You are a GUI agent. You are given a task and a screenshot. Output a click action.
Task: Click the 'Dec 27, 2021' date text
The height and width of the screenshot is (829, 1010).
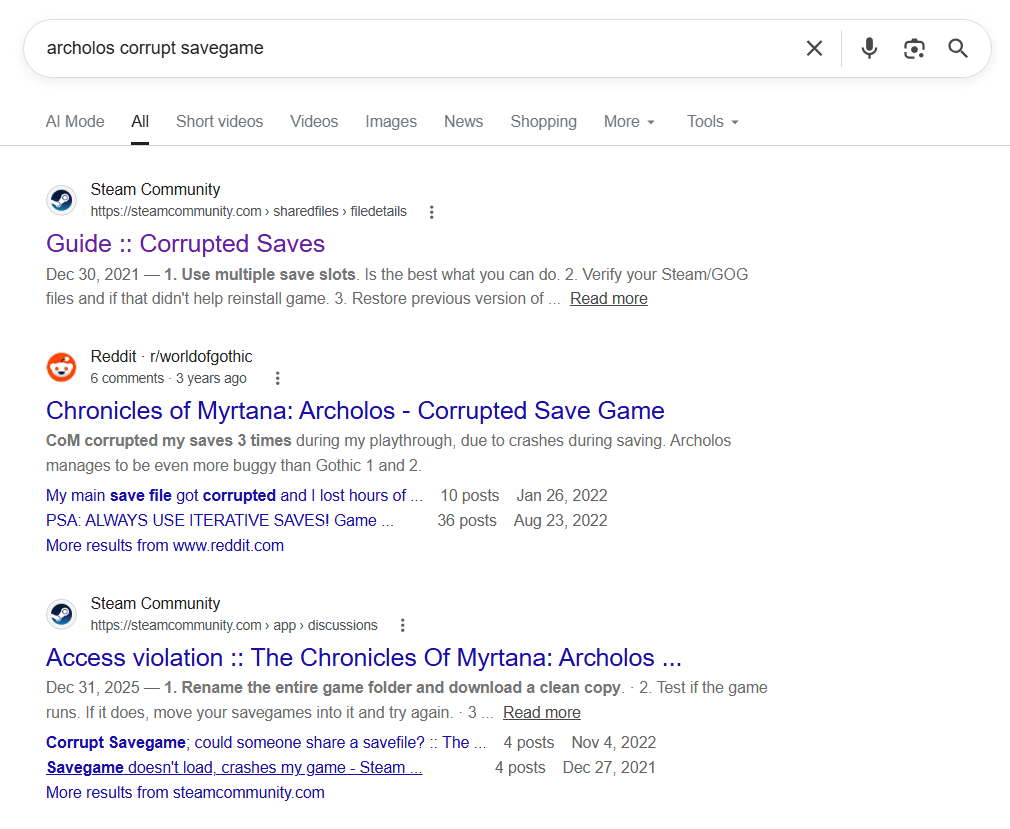coord(609,768)
